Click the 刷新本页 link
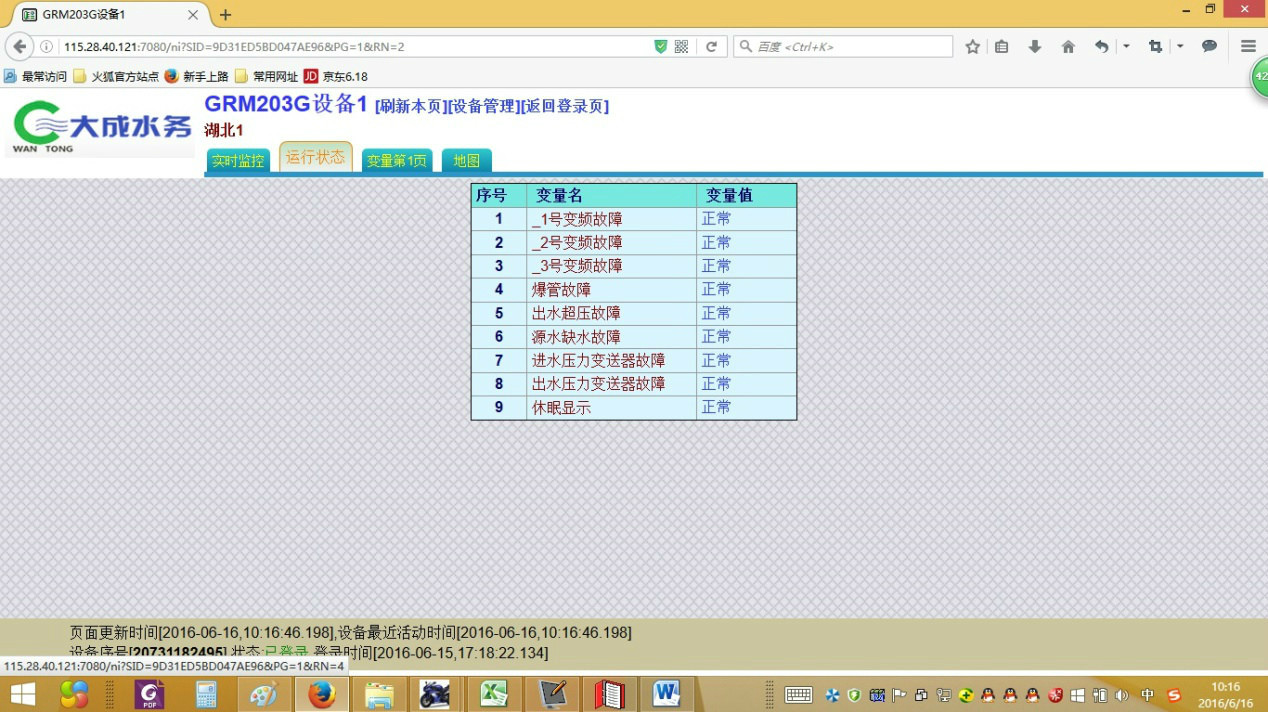Screen dimensions: 1268x712 410,107
